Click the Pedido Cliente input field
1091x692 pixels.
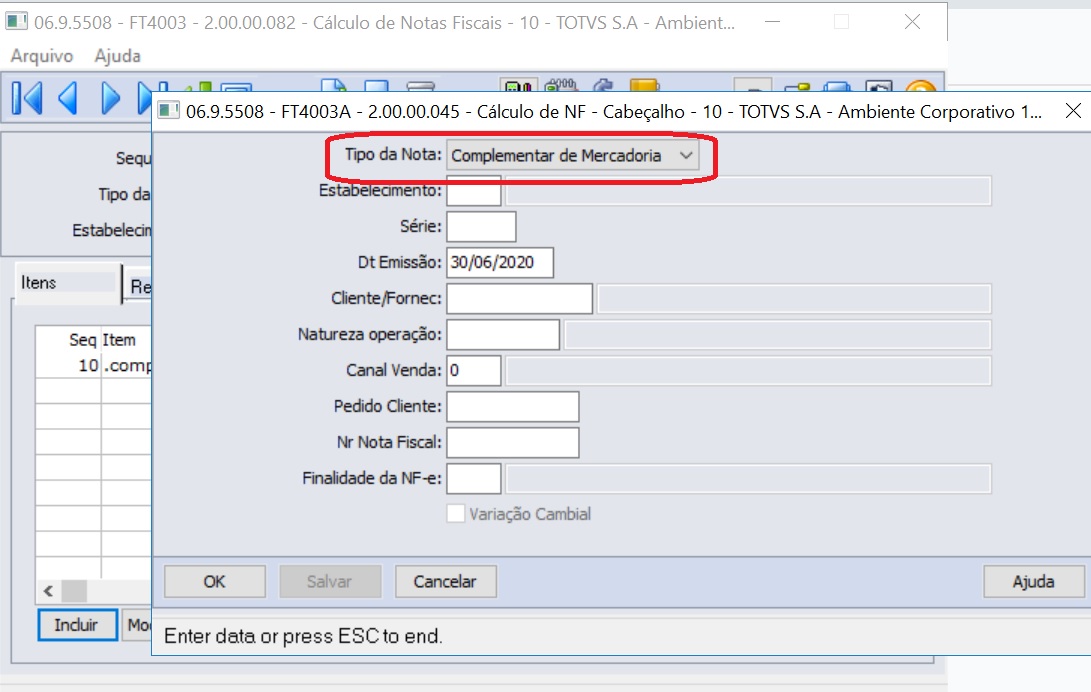pyautogui.click(x=513, y=407)
